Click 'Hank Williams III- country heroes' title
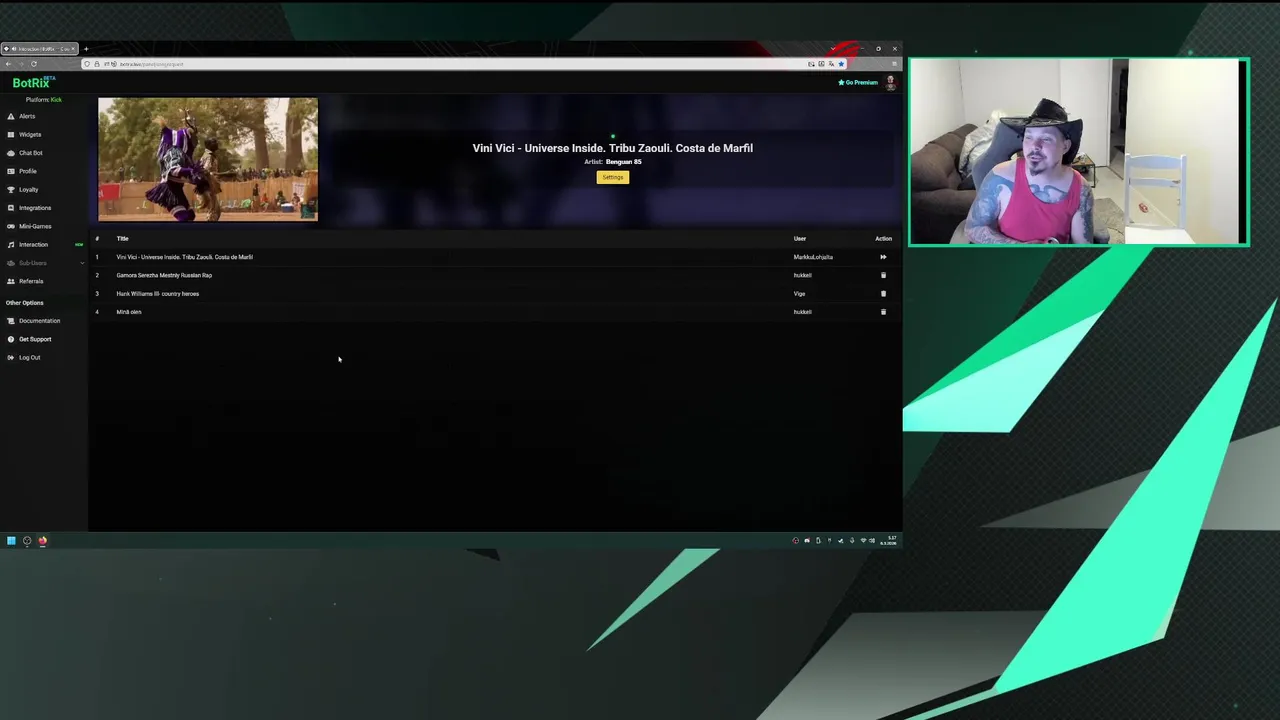 pos(157,294)
